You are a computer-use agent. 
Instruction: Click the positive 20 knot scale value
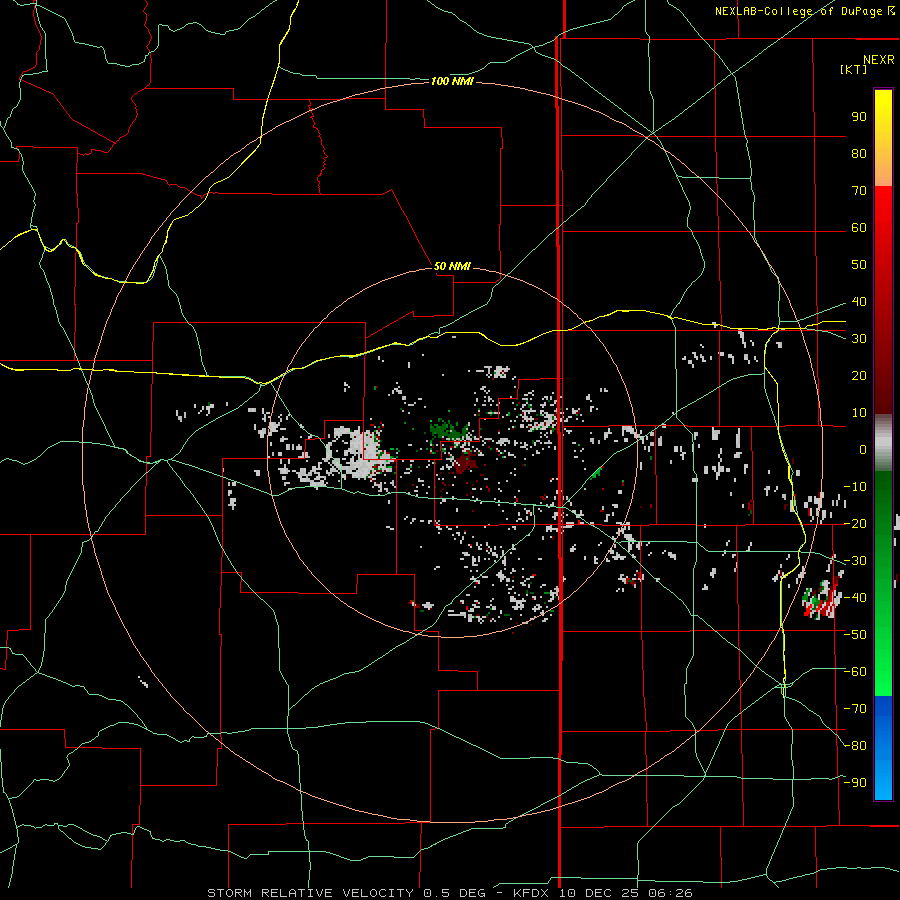[859, 376]
